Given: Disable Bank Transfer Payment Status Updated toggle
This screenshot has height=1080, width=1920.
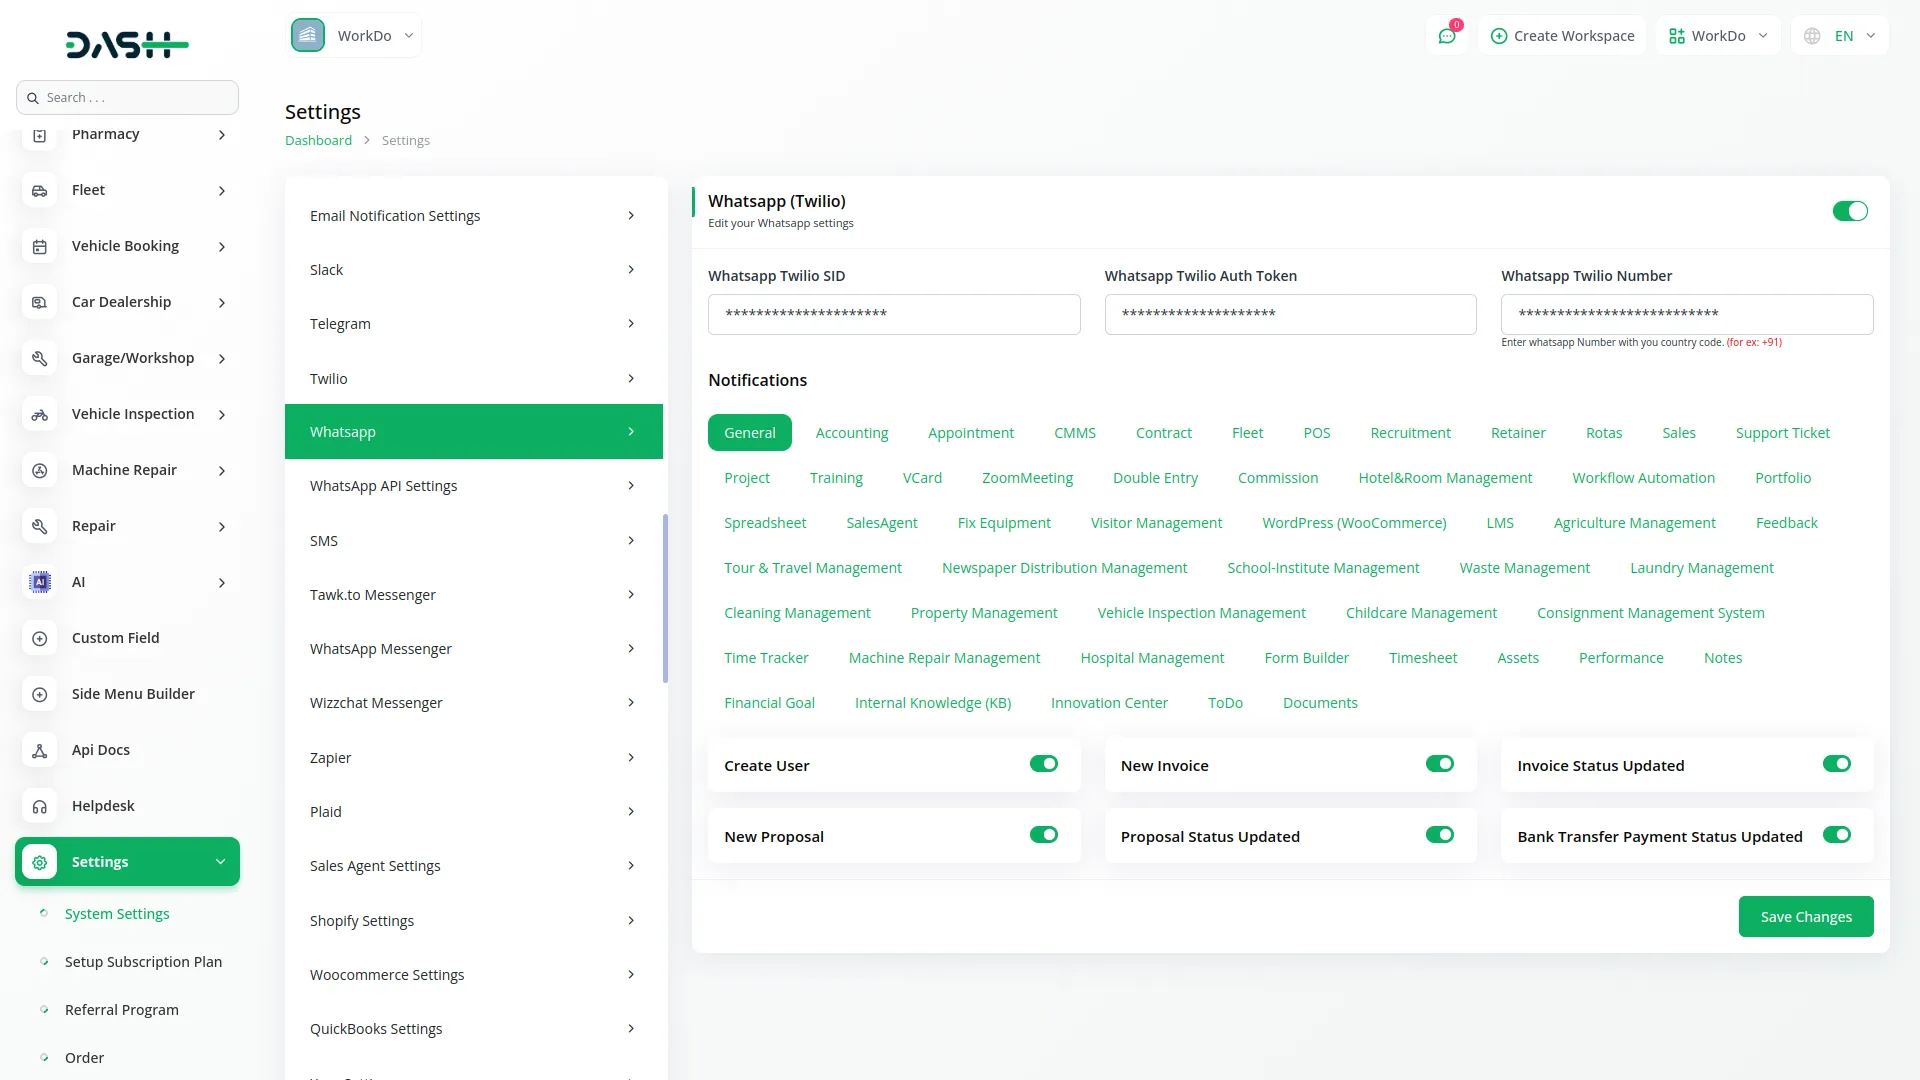Looking at the screenshot, I should tap(1836, 835).
